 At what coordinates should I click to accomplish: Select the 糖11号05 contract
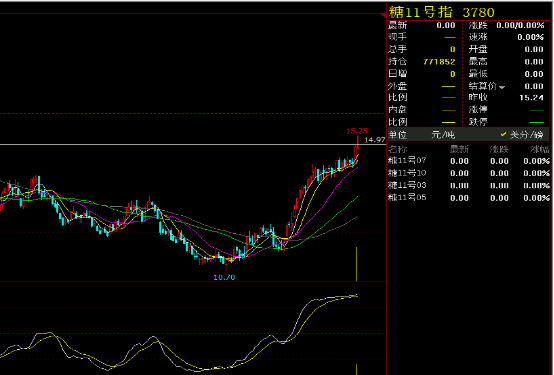(468, 197)
